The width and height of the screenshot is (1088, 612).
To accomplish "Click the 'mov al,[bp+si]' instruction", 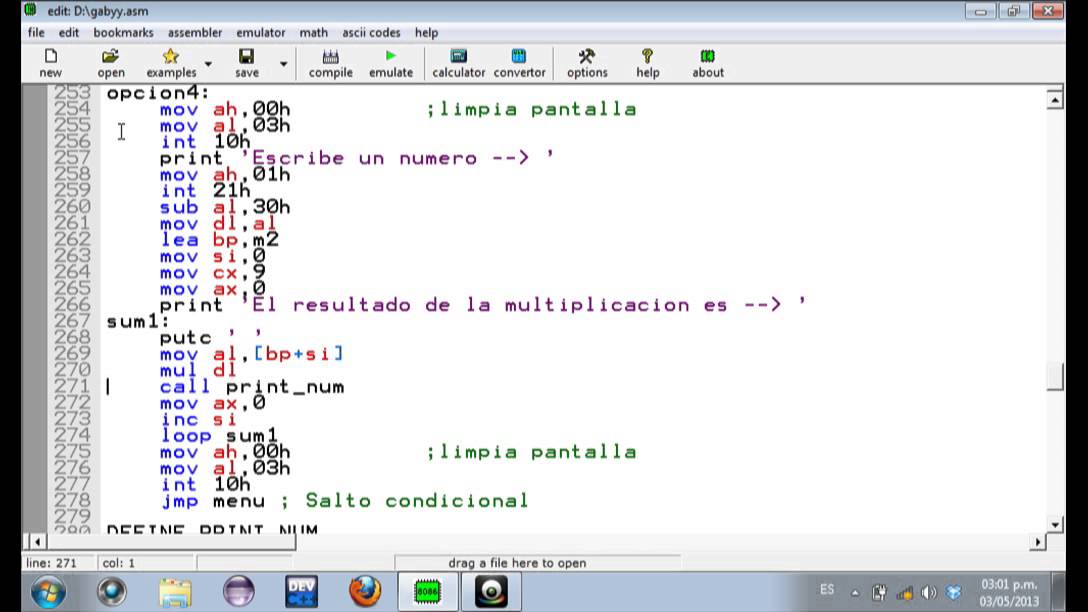I will 252,355.
